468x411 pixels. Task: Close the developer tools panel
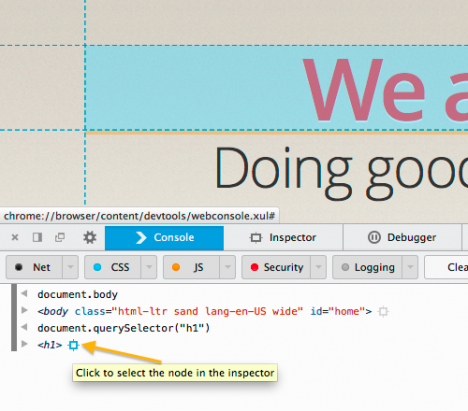[x=15, y=237]
